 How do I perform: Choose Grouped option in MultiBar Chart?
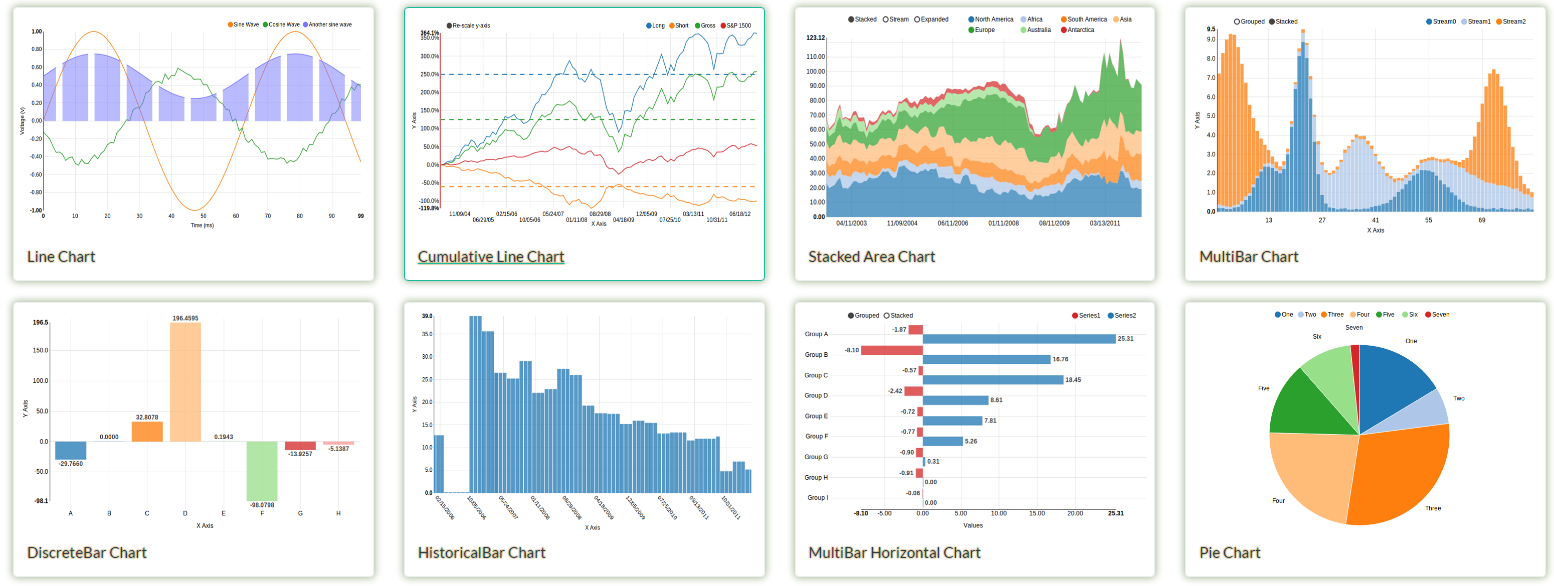pos(1237,21)
